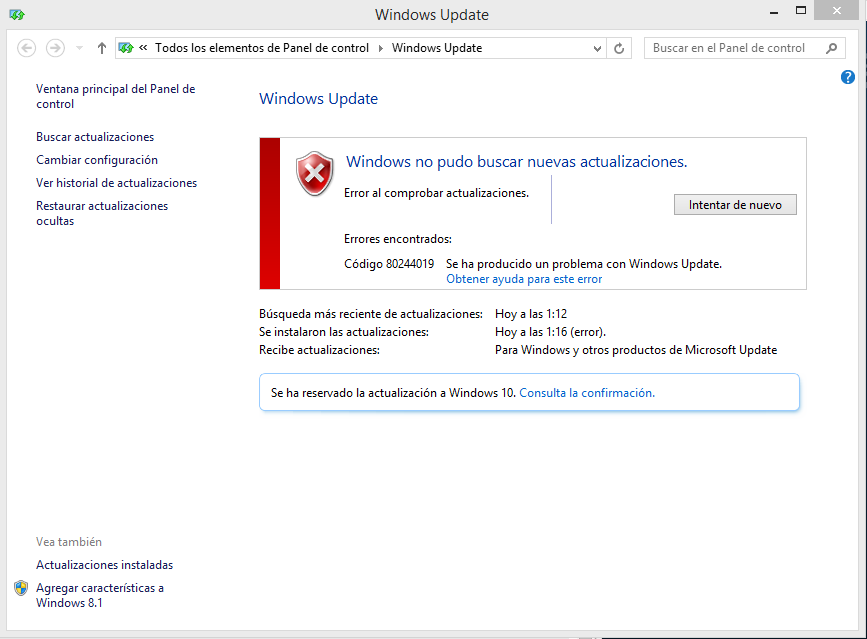
Task: Expand hidden breadcrumb chevrons in address bar
Action: [x=143, y=48]
